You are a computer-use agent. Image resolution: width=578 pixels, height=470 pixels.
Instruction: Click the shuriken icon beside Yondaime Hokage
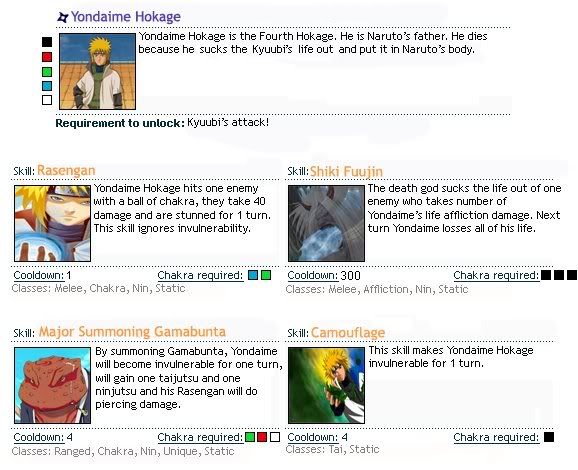pyautogui.click(x=63, y=17)
